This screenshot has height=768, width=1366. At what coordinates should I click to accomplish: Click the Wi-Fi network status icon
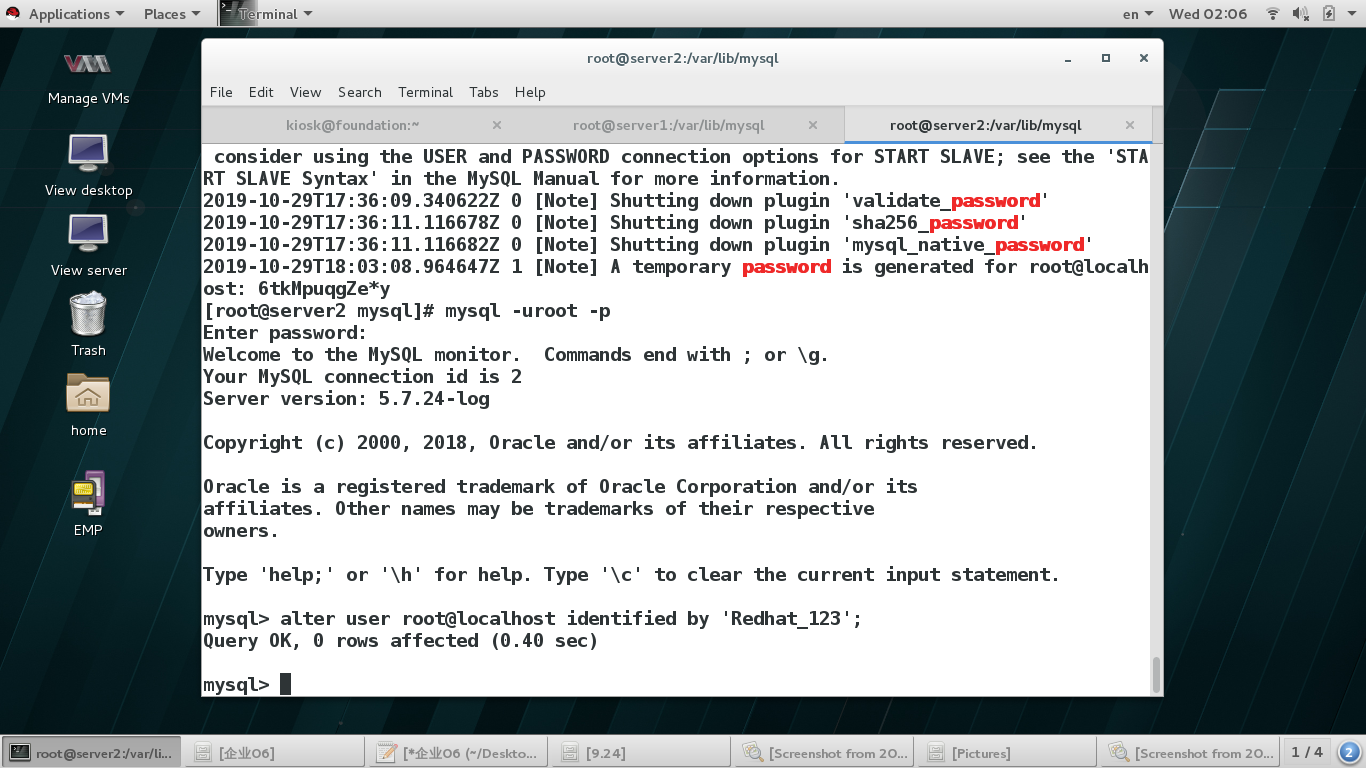pos(1273,14)
